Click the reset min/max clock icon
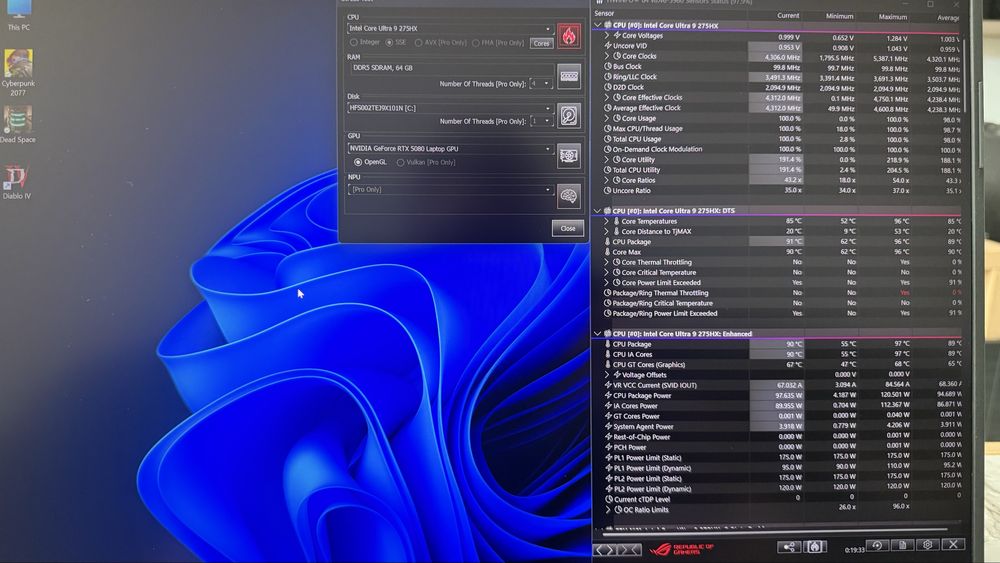Screen dimensions: 1000x563 tap(878, 545)
